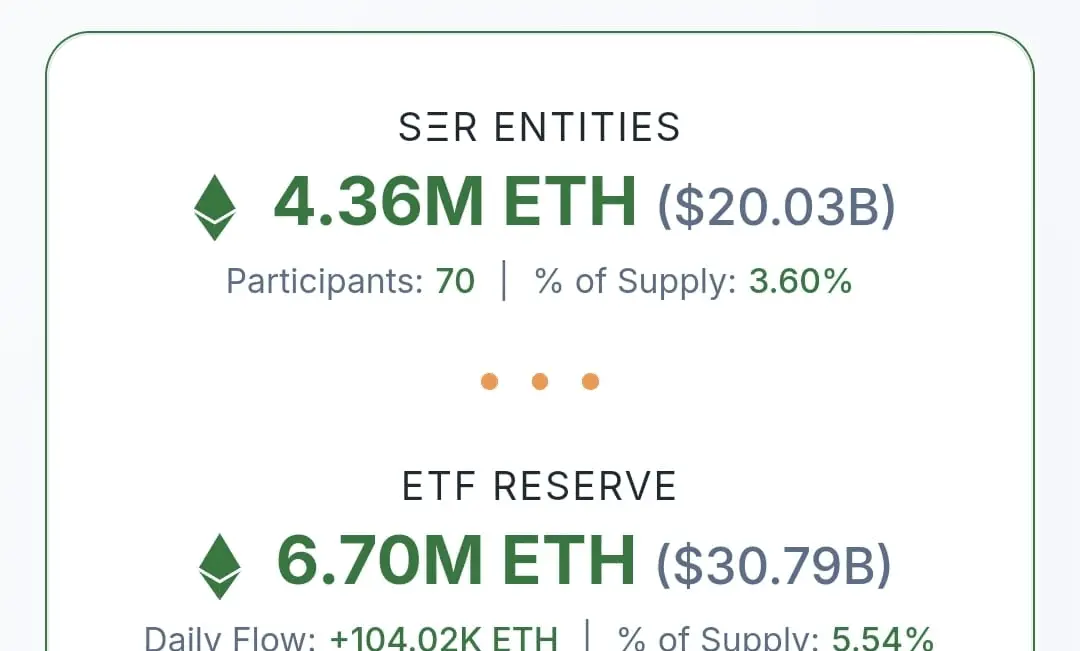The height and width of the screenshot is (651, 1080).
Task: Click the Ethereum icon beside 4.36M ETH
Action: (215, 207)
